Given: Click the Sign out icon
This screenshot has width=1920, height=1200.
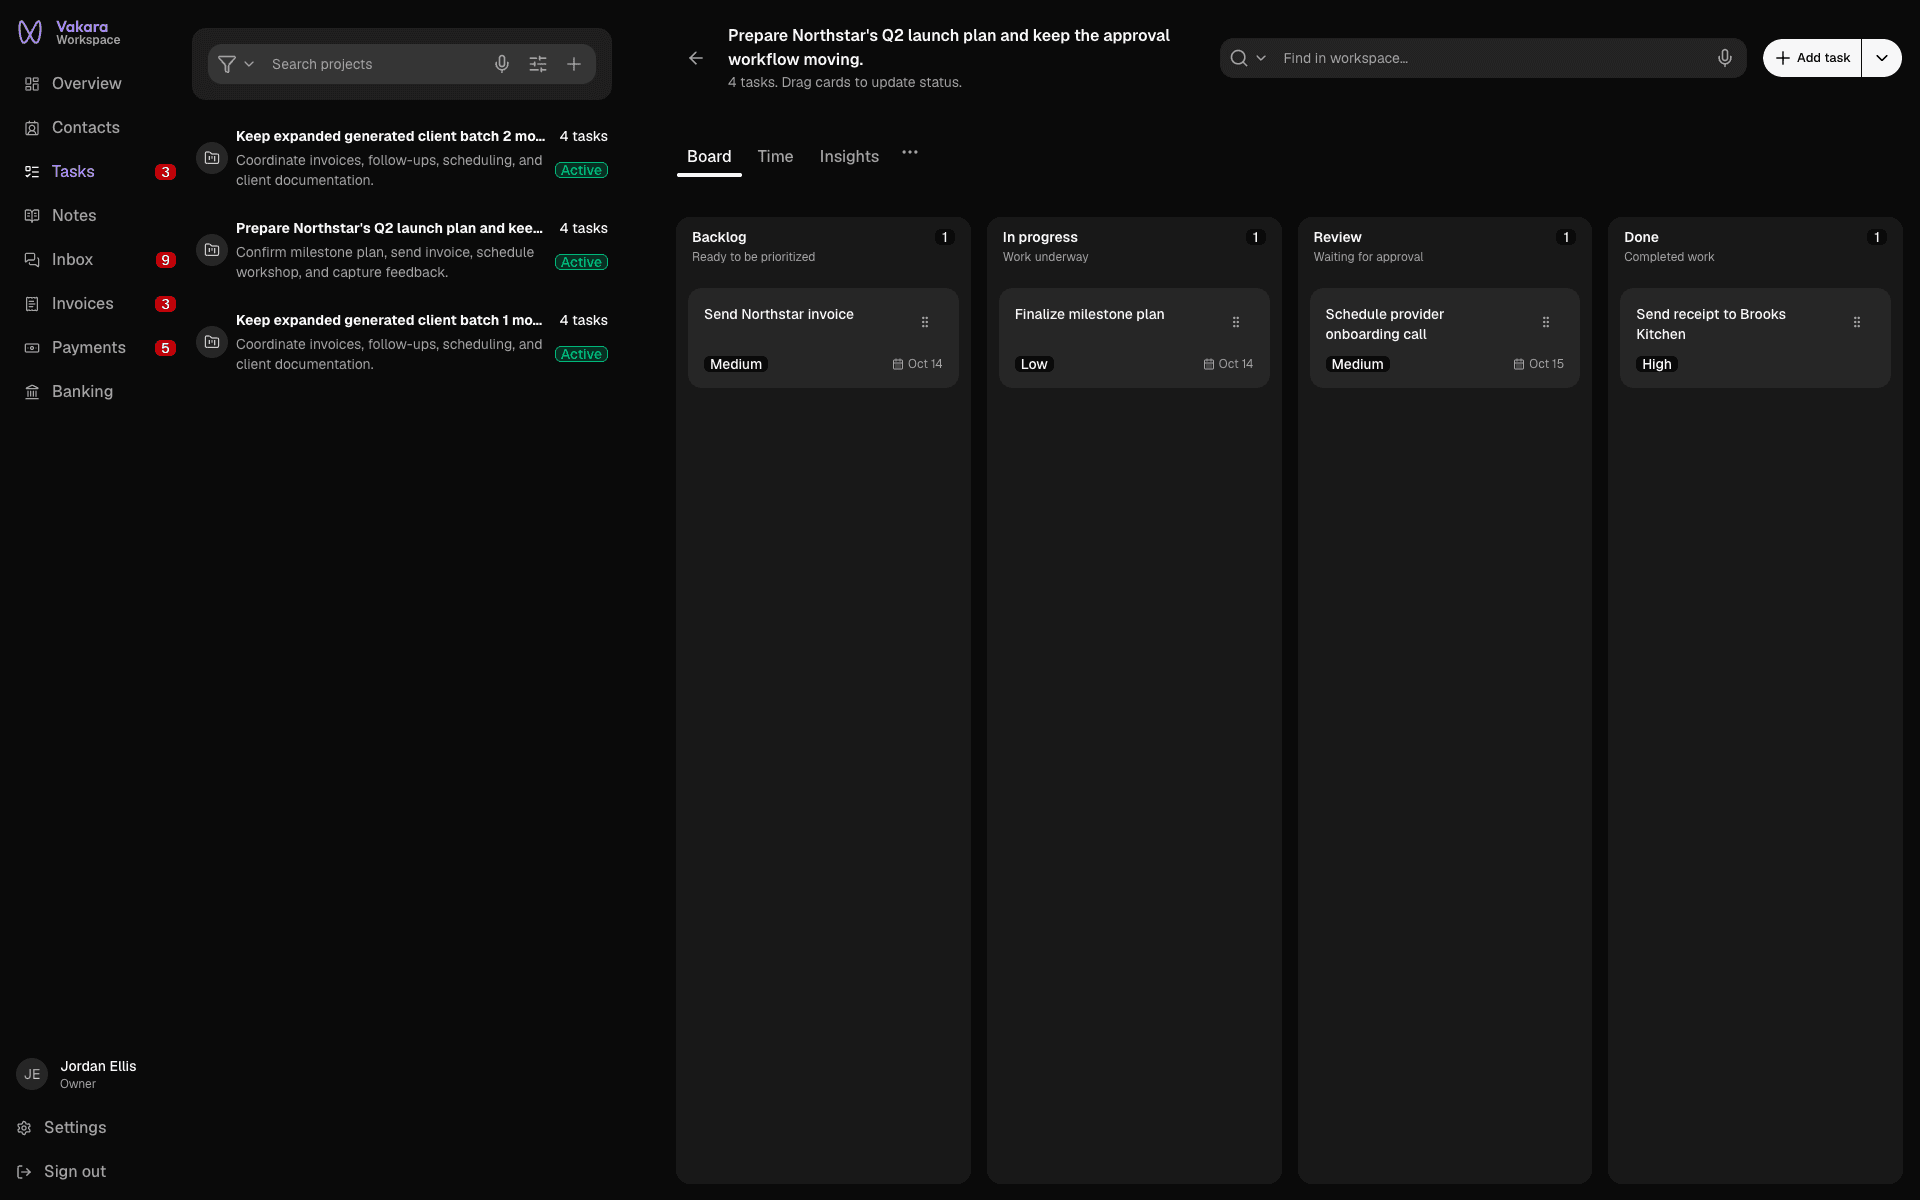Looking at the screenshot, I should (24, 1172).
